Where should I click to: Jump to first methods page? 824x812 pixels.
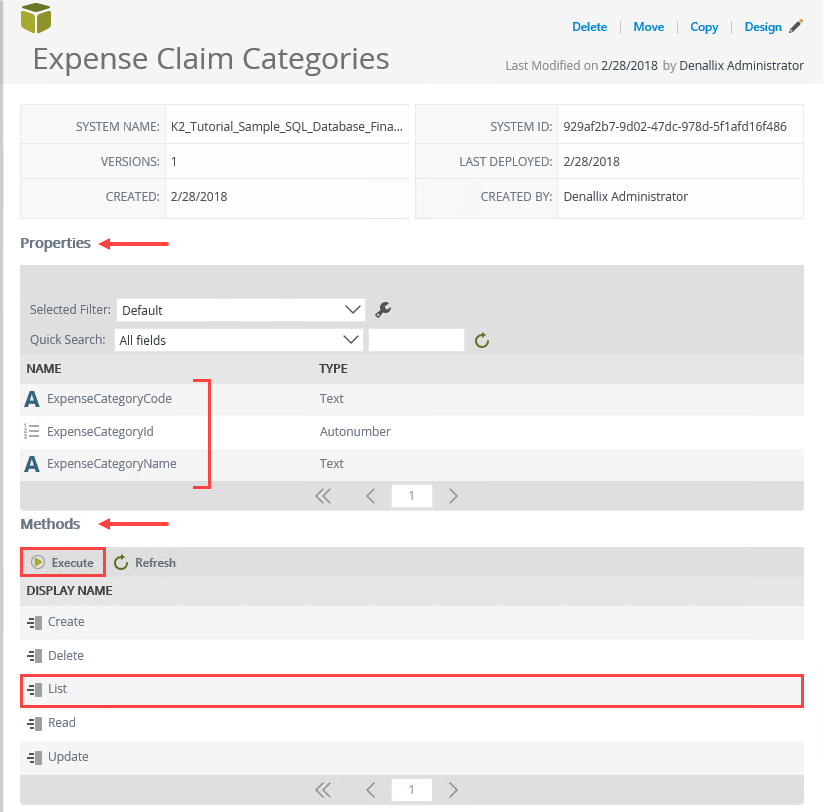[x=323, y=790]
